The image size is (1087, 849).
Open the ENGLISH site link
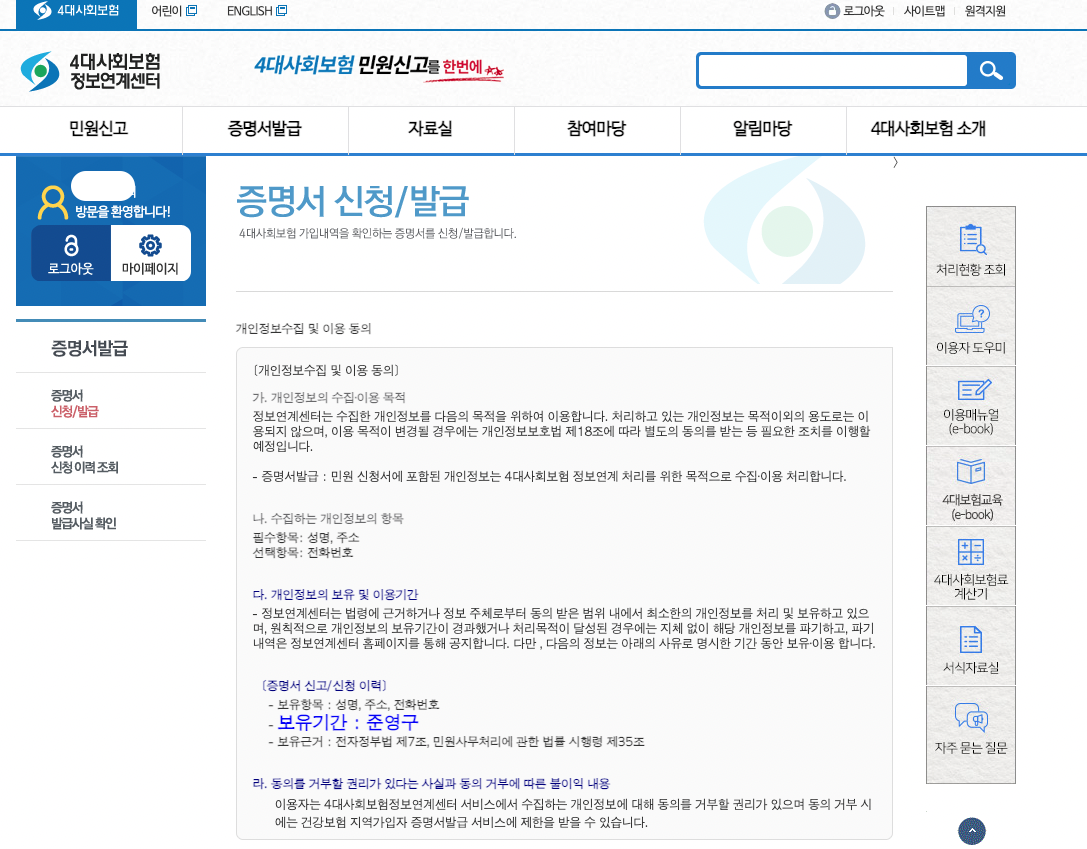pyautogui.click(x=256, y=11)
